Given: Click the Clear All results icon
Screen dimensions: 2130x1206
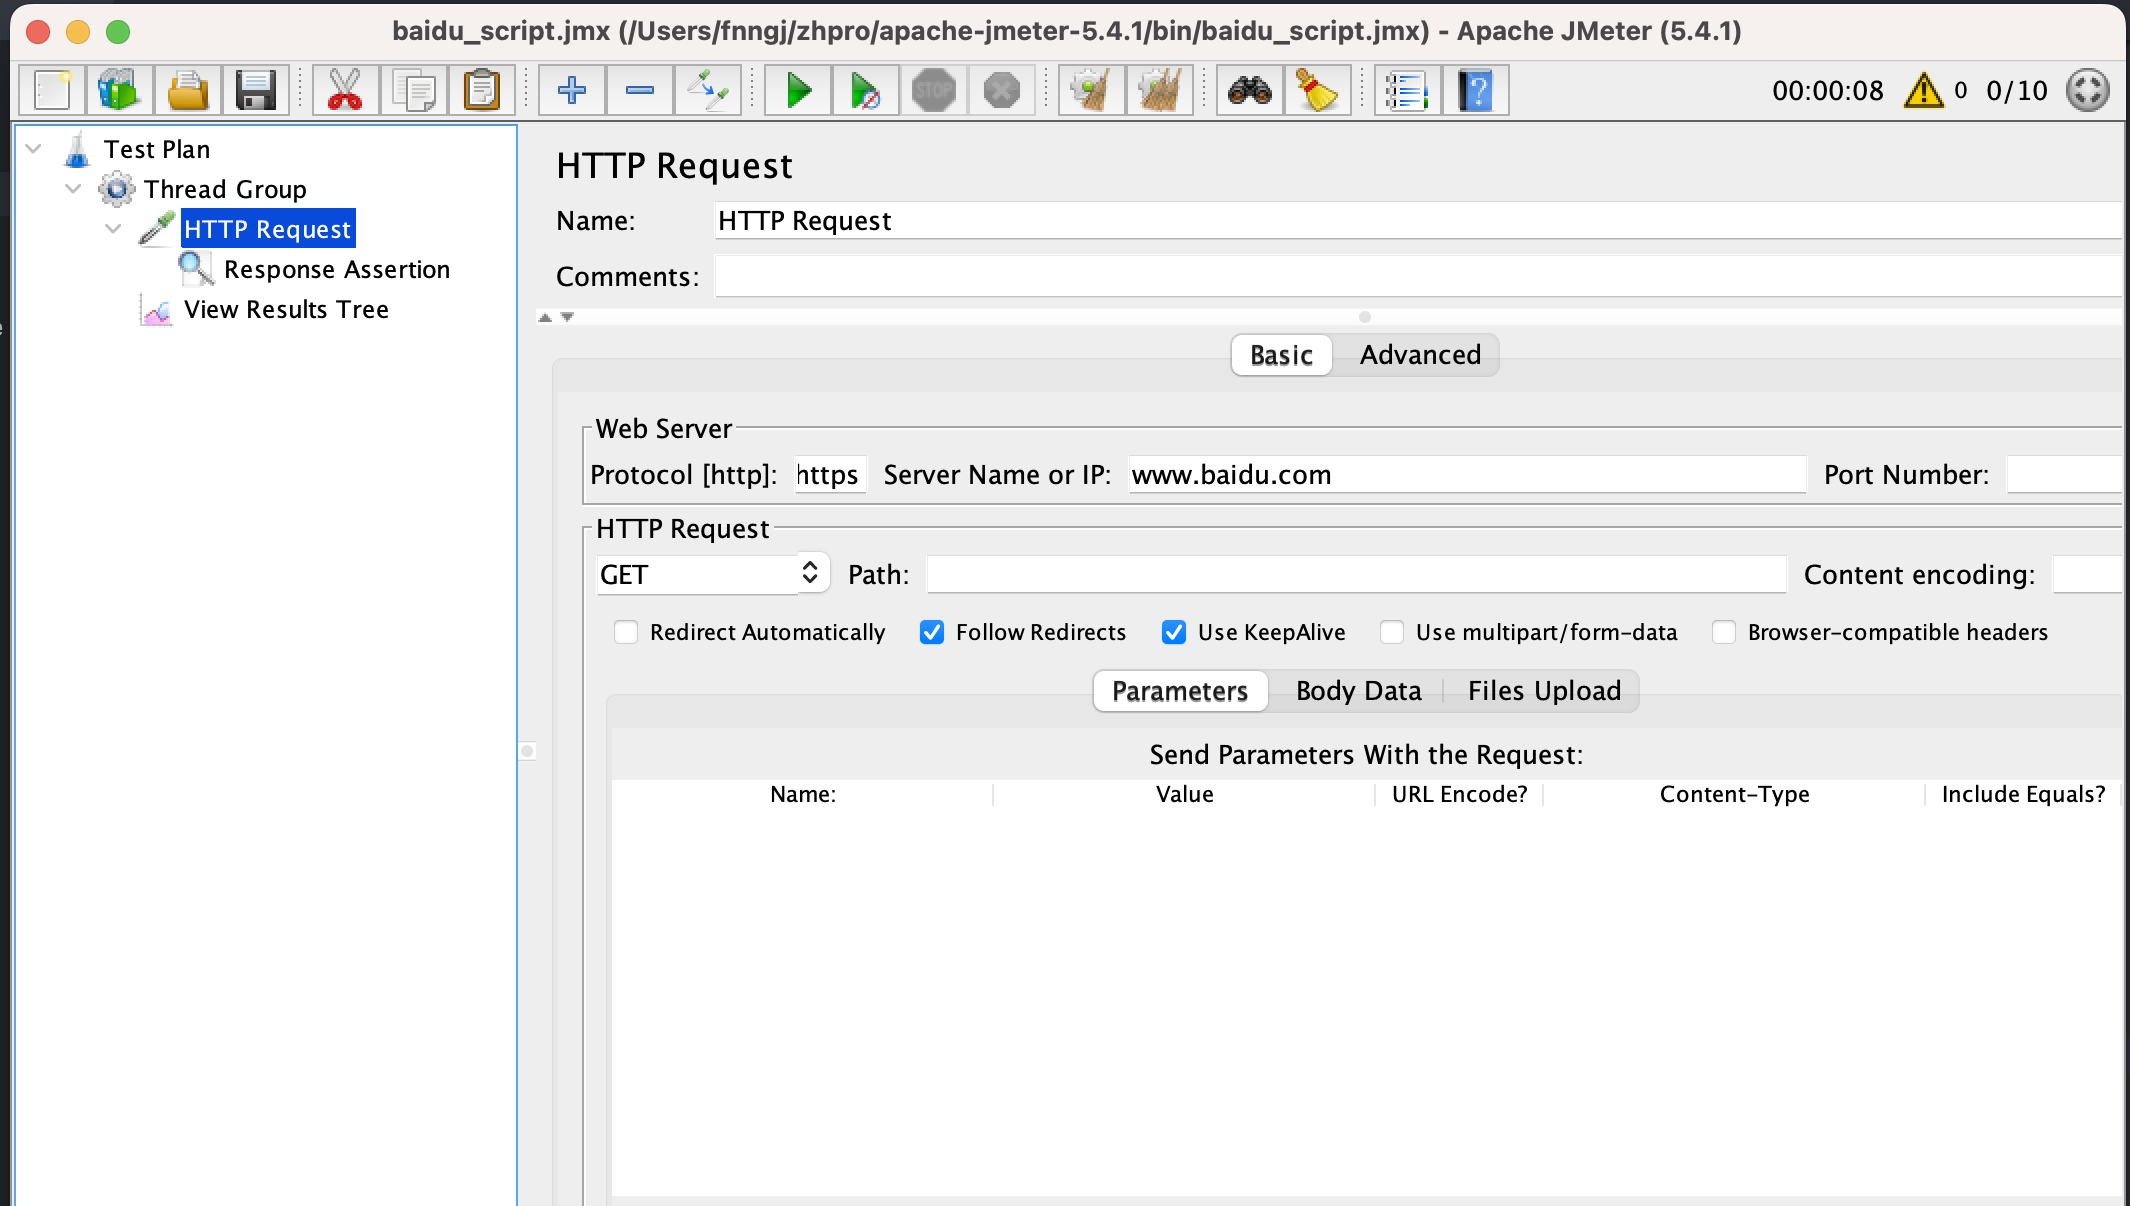Looking at the screenshot, I should [x=1160, y=91].
